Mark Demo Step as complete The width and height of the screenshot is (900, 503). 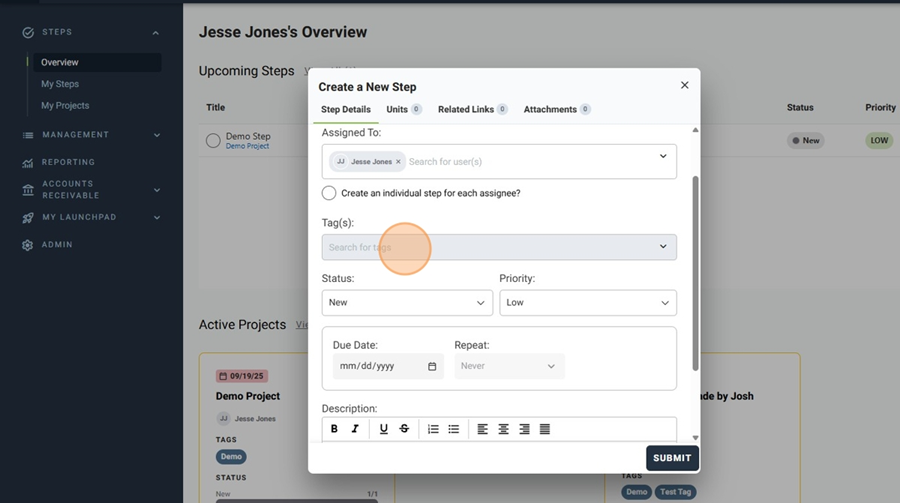point(213,141)
